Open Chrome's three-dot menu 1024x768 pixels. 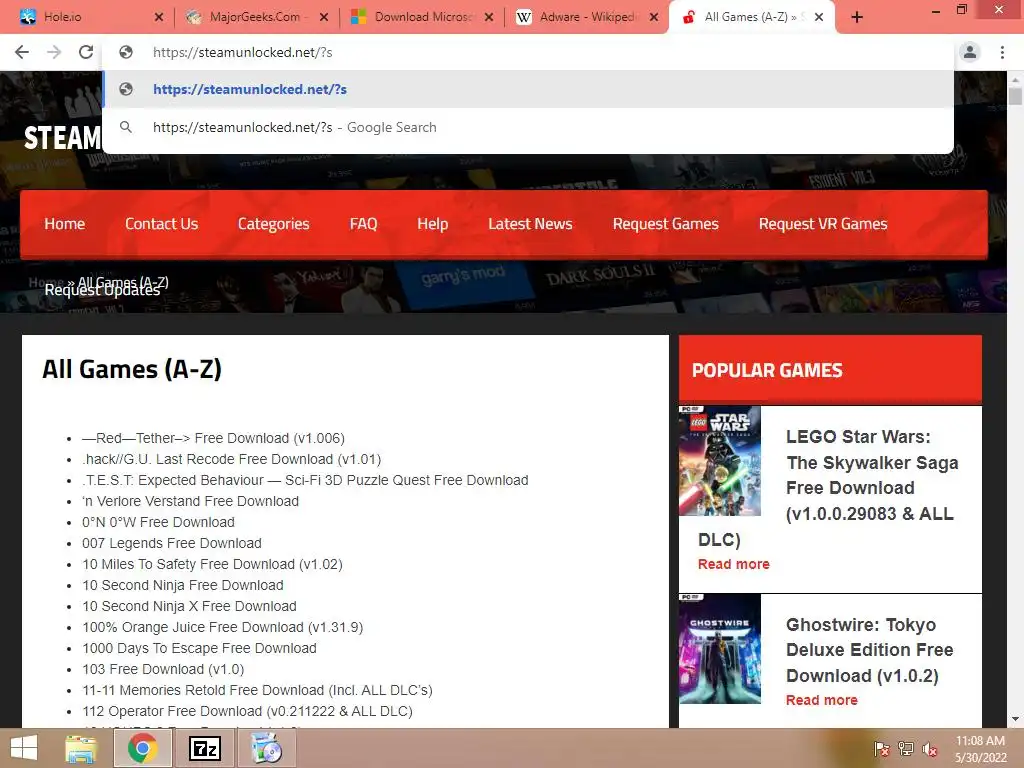[1002, 52]
